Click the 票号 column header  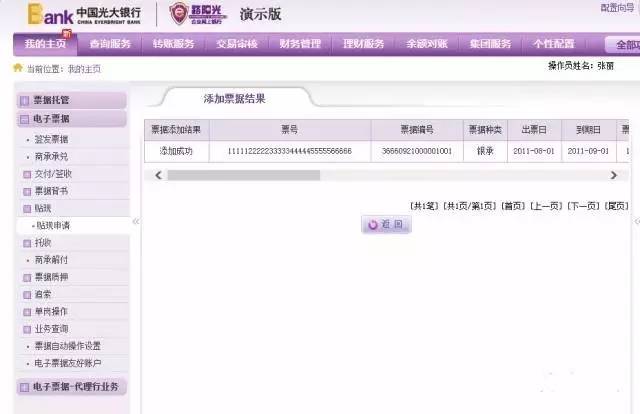(290, 130)
